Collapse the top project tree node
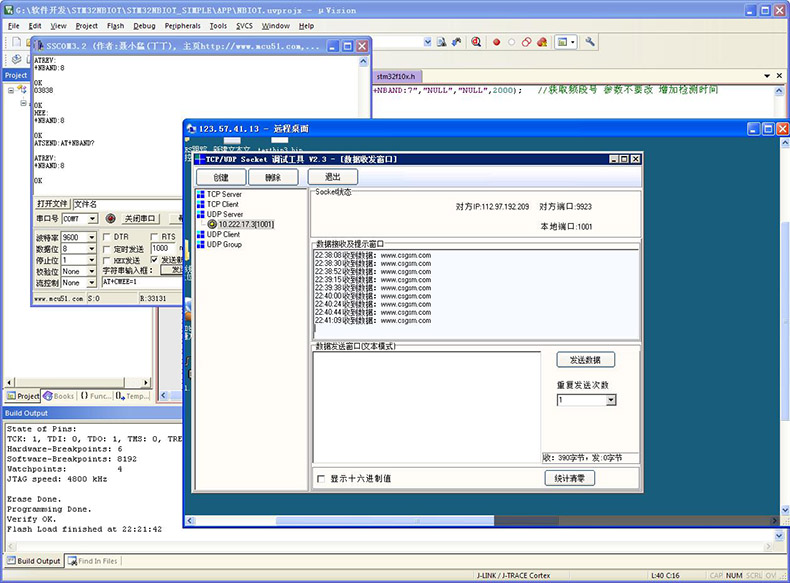Viewport: 790px width, 583px height. pyautogui.click(x=11, y=90)
